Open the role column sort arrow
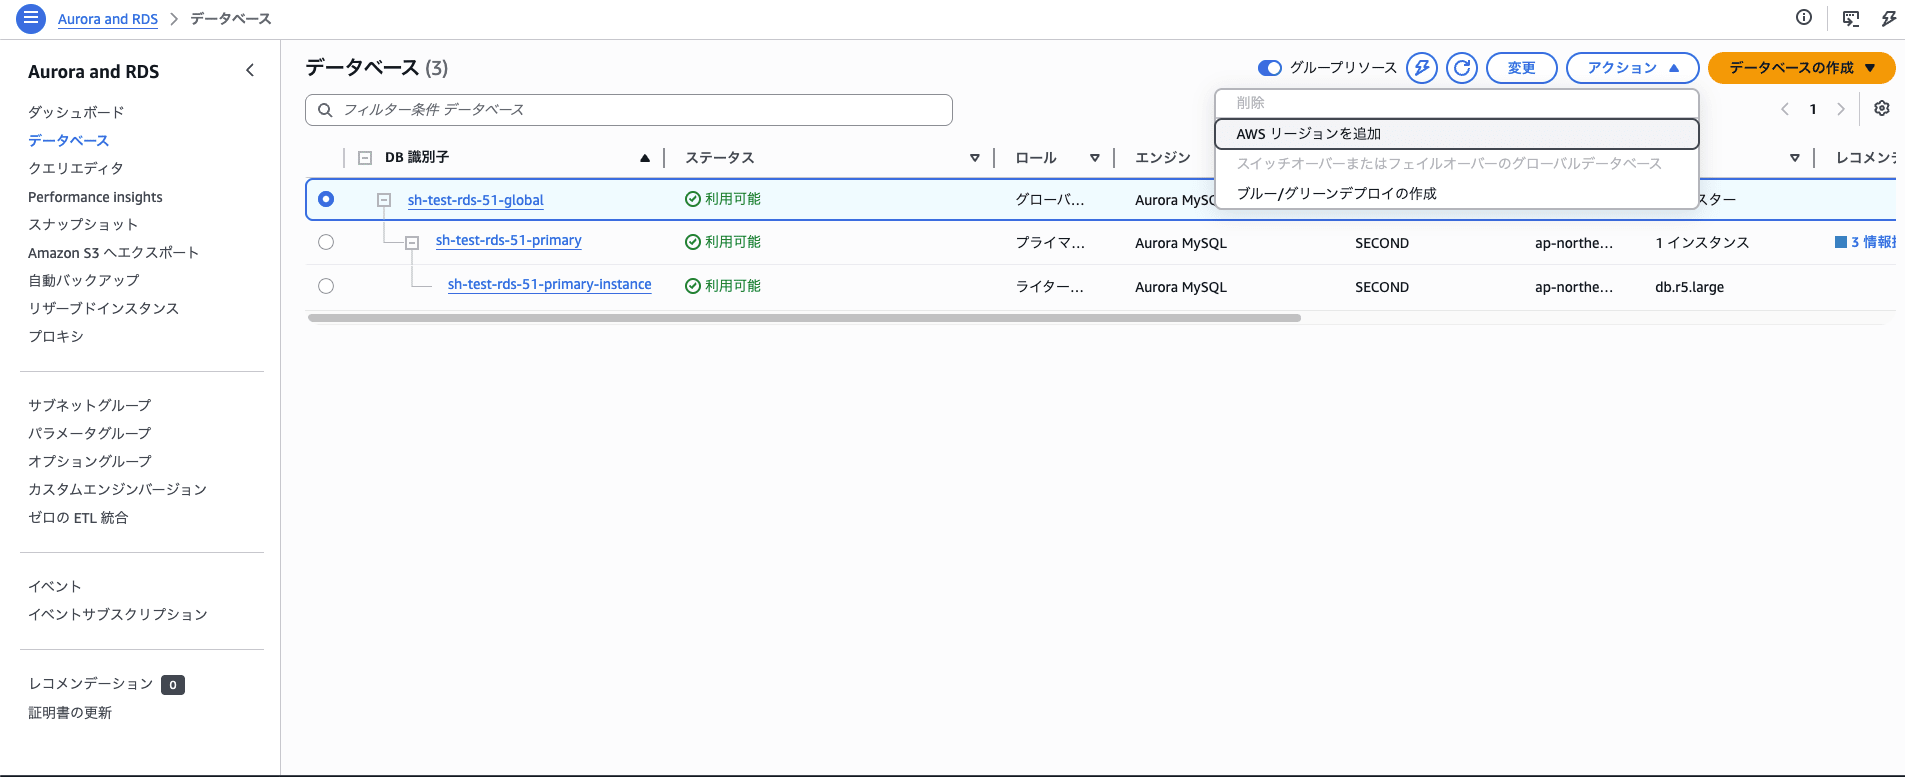The height and width of the screenshot is (777, 1905). click(x=1095, y=158)
